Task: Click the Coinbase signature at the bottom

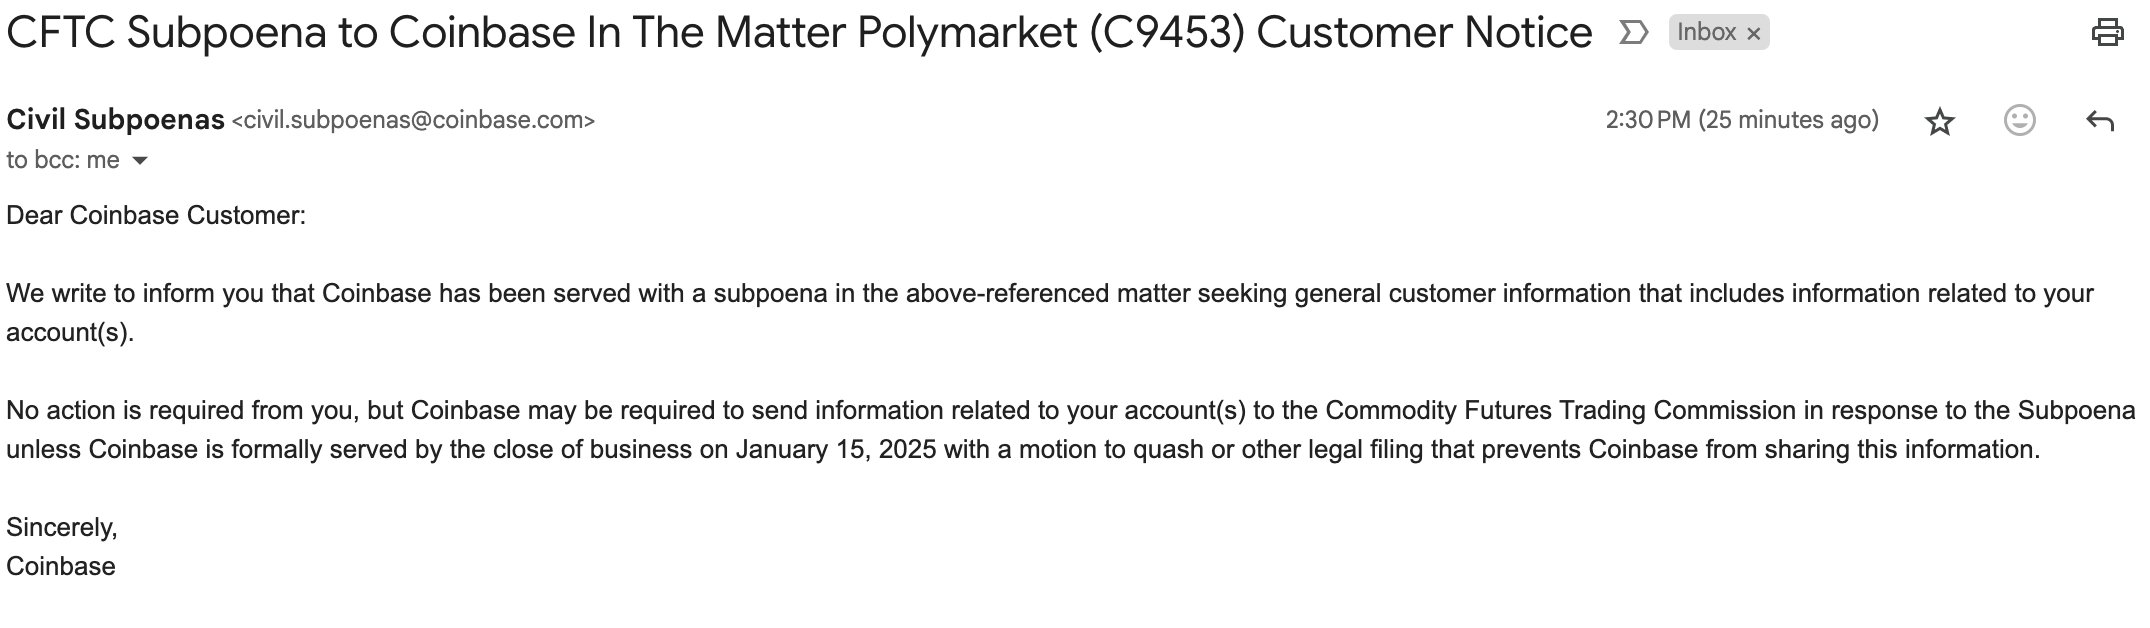Action: click(x=61, y=567)
